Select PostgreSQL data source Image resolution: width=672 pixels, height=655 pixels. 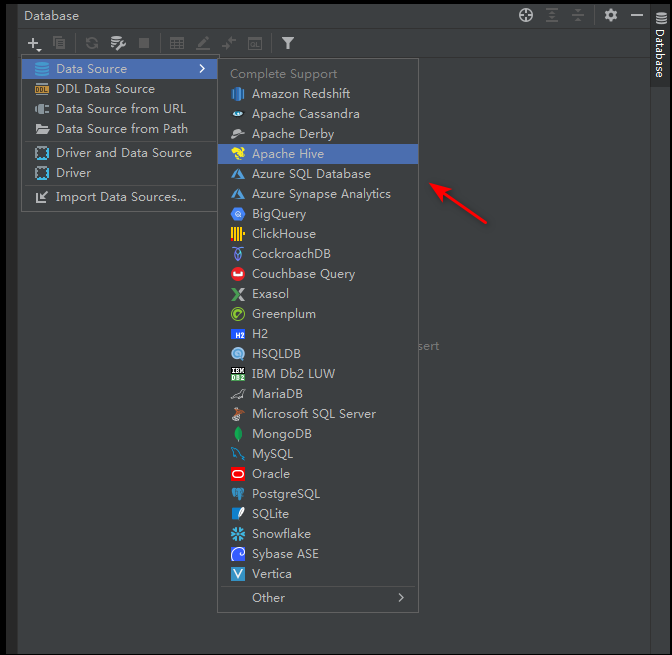coord(318,494)
